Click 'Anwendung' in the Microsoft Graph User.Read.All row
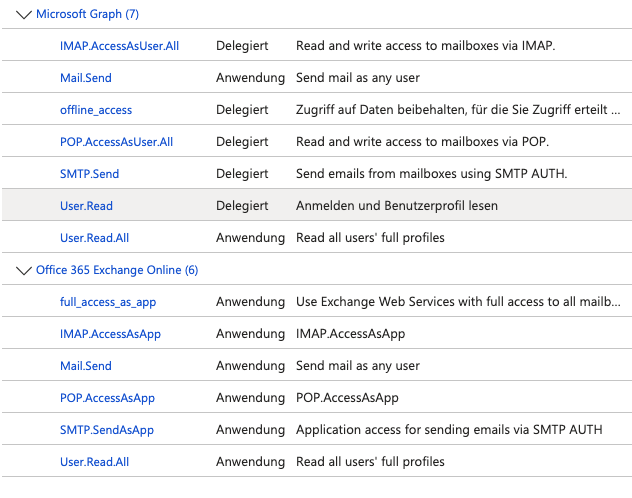The image size is (632, 498). (x=251, y=238)
